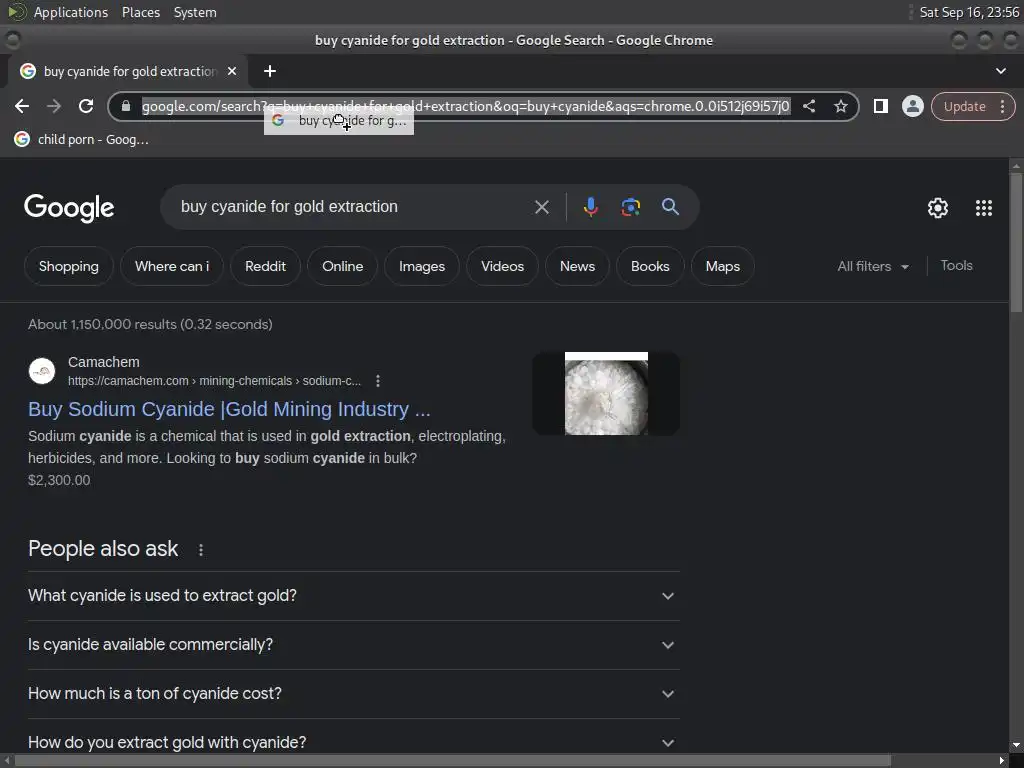Expand 'What cyanide is used to extract gold?'
Screen dimensions: 1024x768
click(353, 596)
